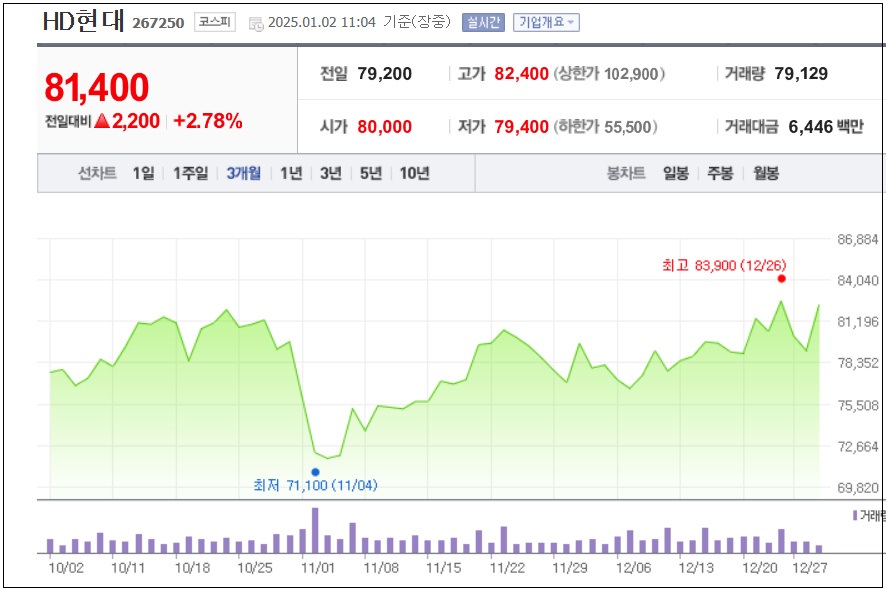This screenshot has width=886, height=592.
Task: Click the 저가 value 79,400
Action: point(522,127)
